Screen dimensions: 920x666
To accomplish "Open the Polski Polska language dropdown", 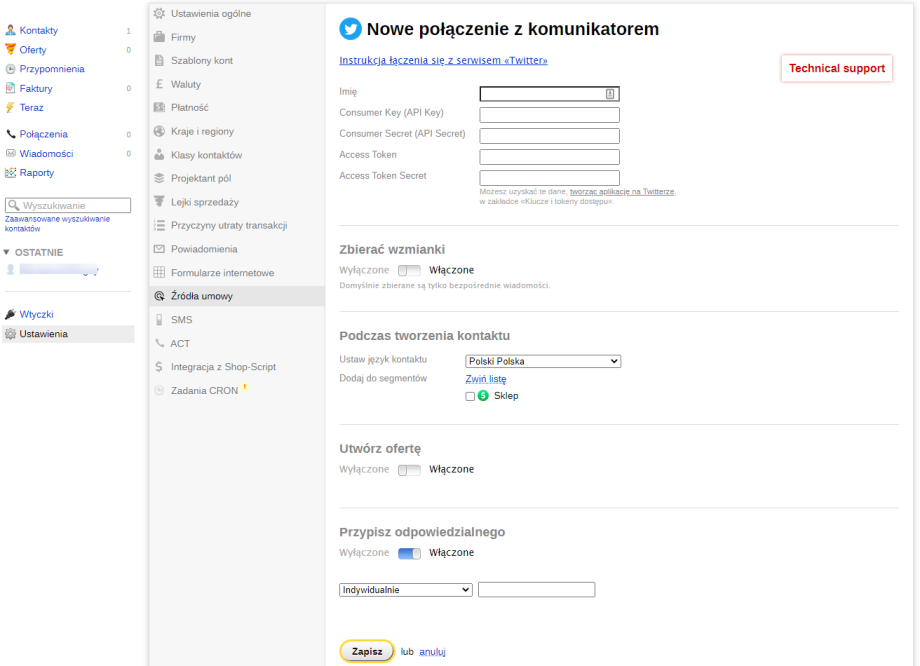I will [x=543, y=361].
